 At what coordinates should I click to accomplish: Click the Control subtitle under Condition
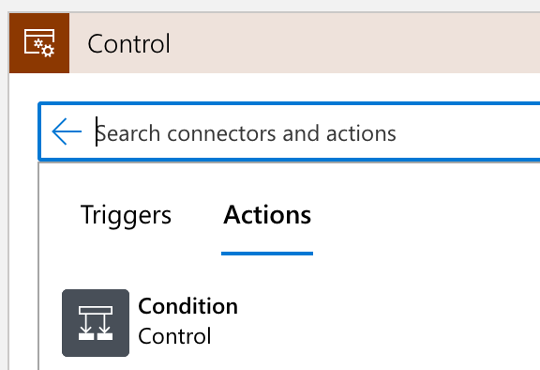click(x=175, y=336)
